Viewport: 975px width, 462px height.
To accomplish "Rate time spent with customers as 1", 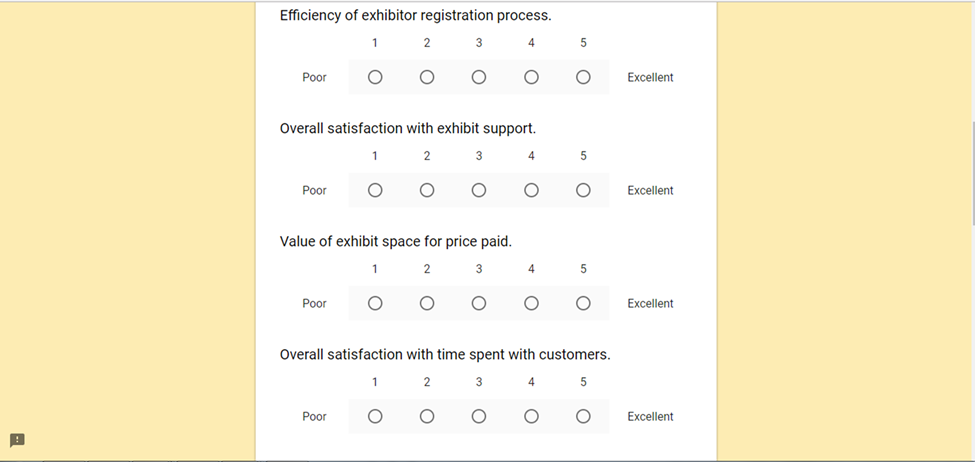I will pos(375,416).
